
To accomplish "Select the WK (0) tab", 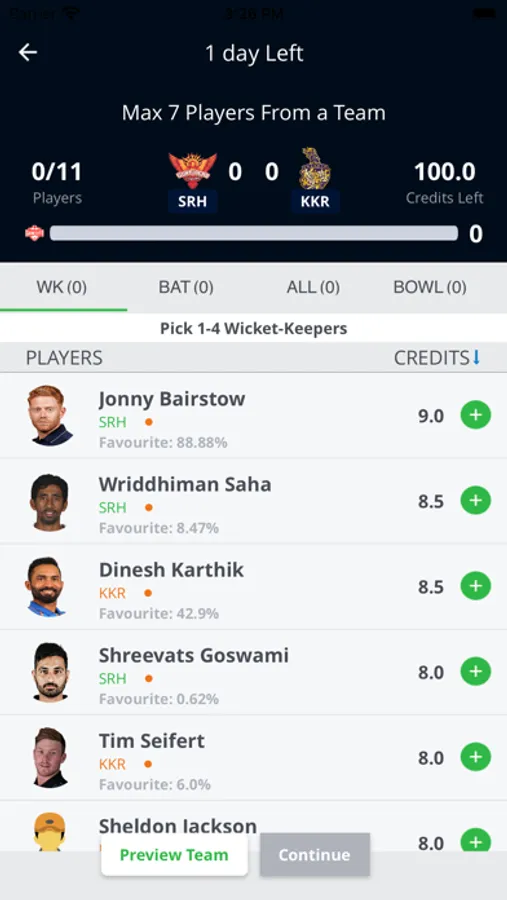I will (x=62, y=287).
